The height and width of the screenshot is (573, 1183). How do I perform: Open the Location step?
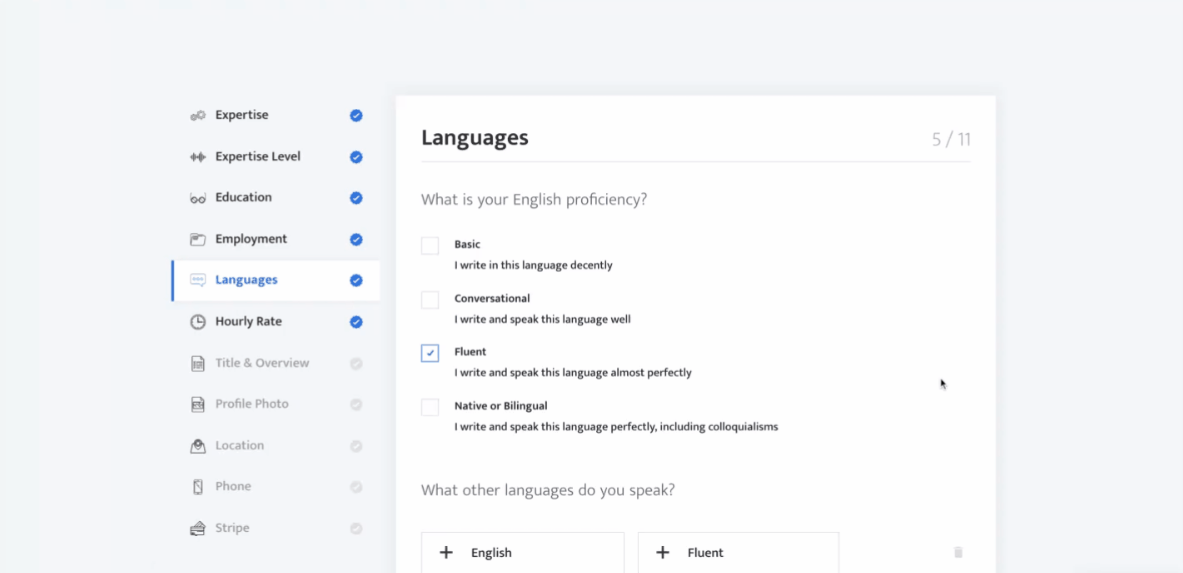pyautogui.click(x=276, y=445)
